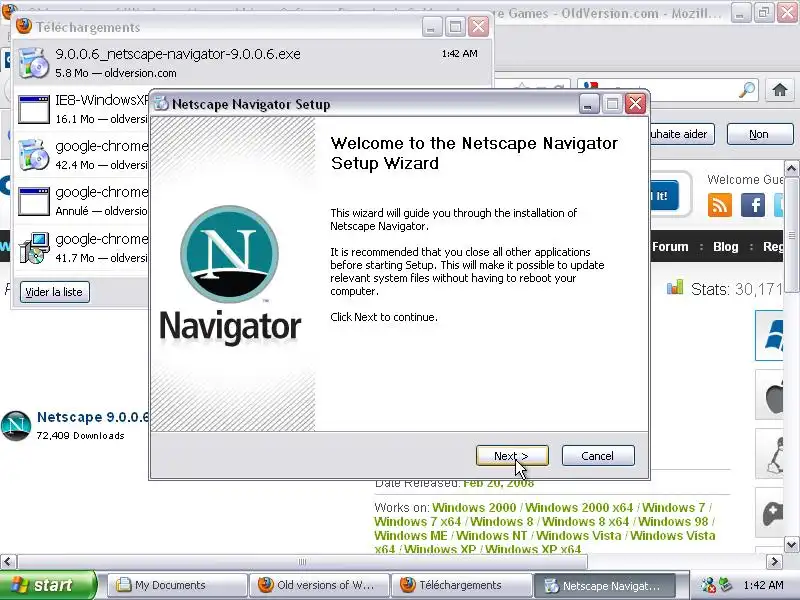Click the Netscape logo beside Netscape 9.0.0.6
The image size is (800, 600).
(x=16, y=426)
